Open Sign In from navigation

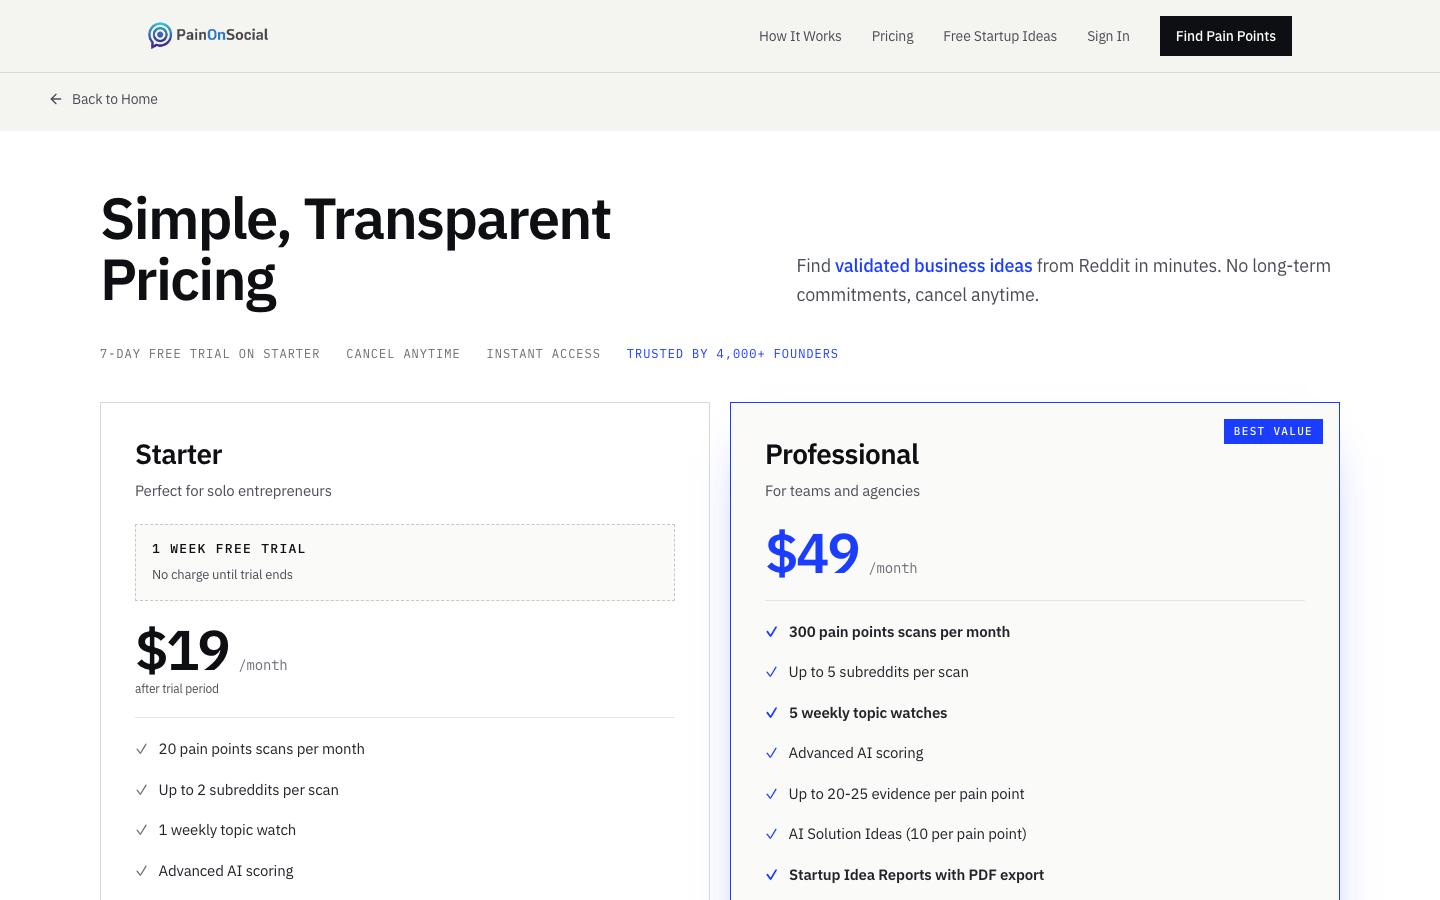pos(1108,36)
